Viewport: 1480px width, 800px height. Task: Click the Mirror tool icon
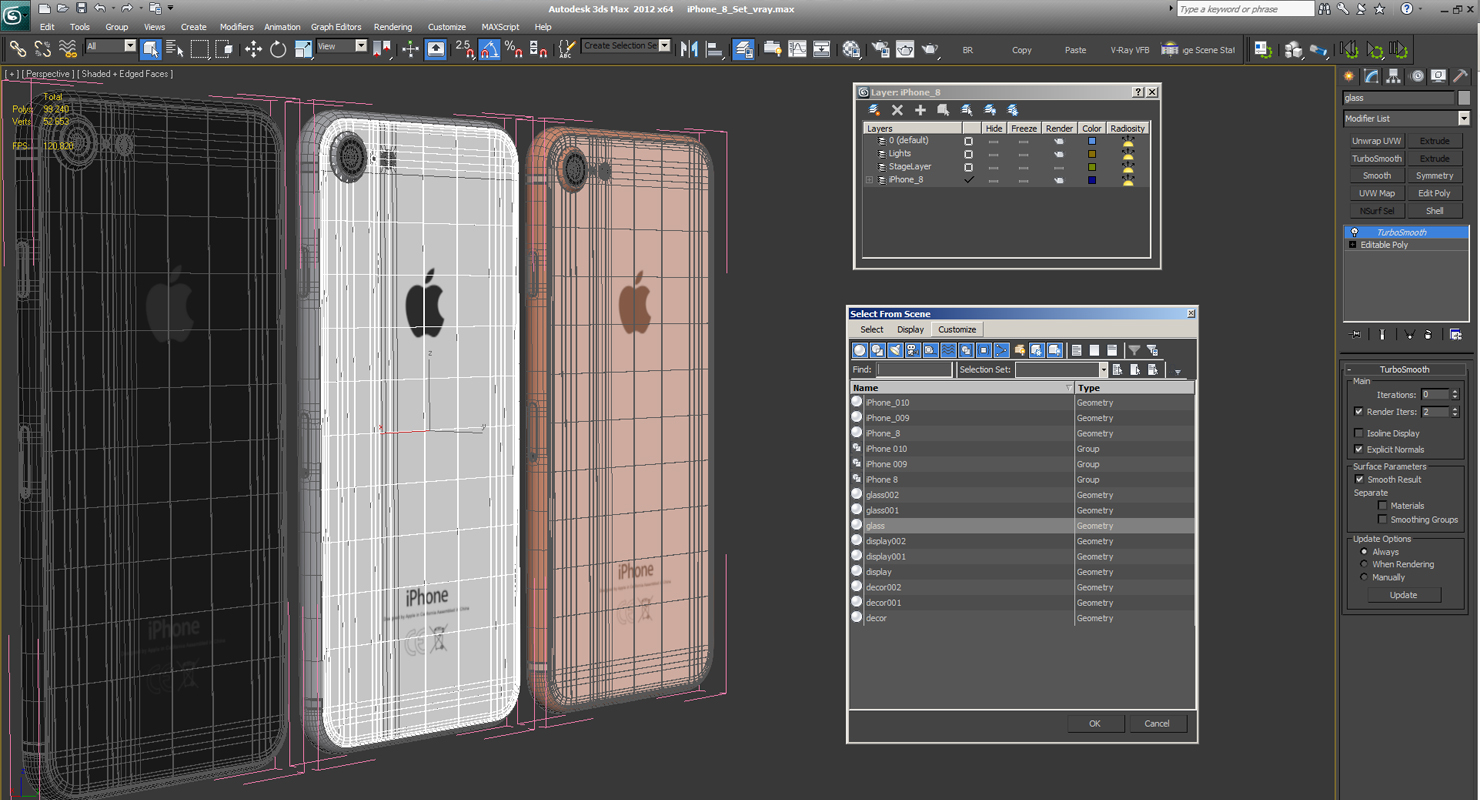pos(689,48)
